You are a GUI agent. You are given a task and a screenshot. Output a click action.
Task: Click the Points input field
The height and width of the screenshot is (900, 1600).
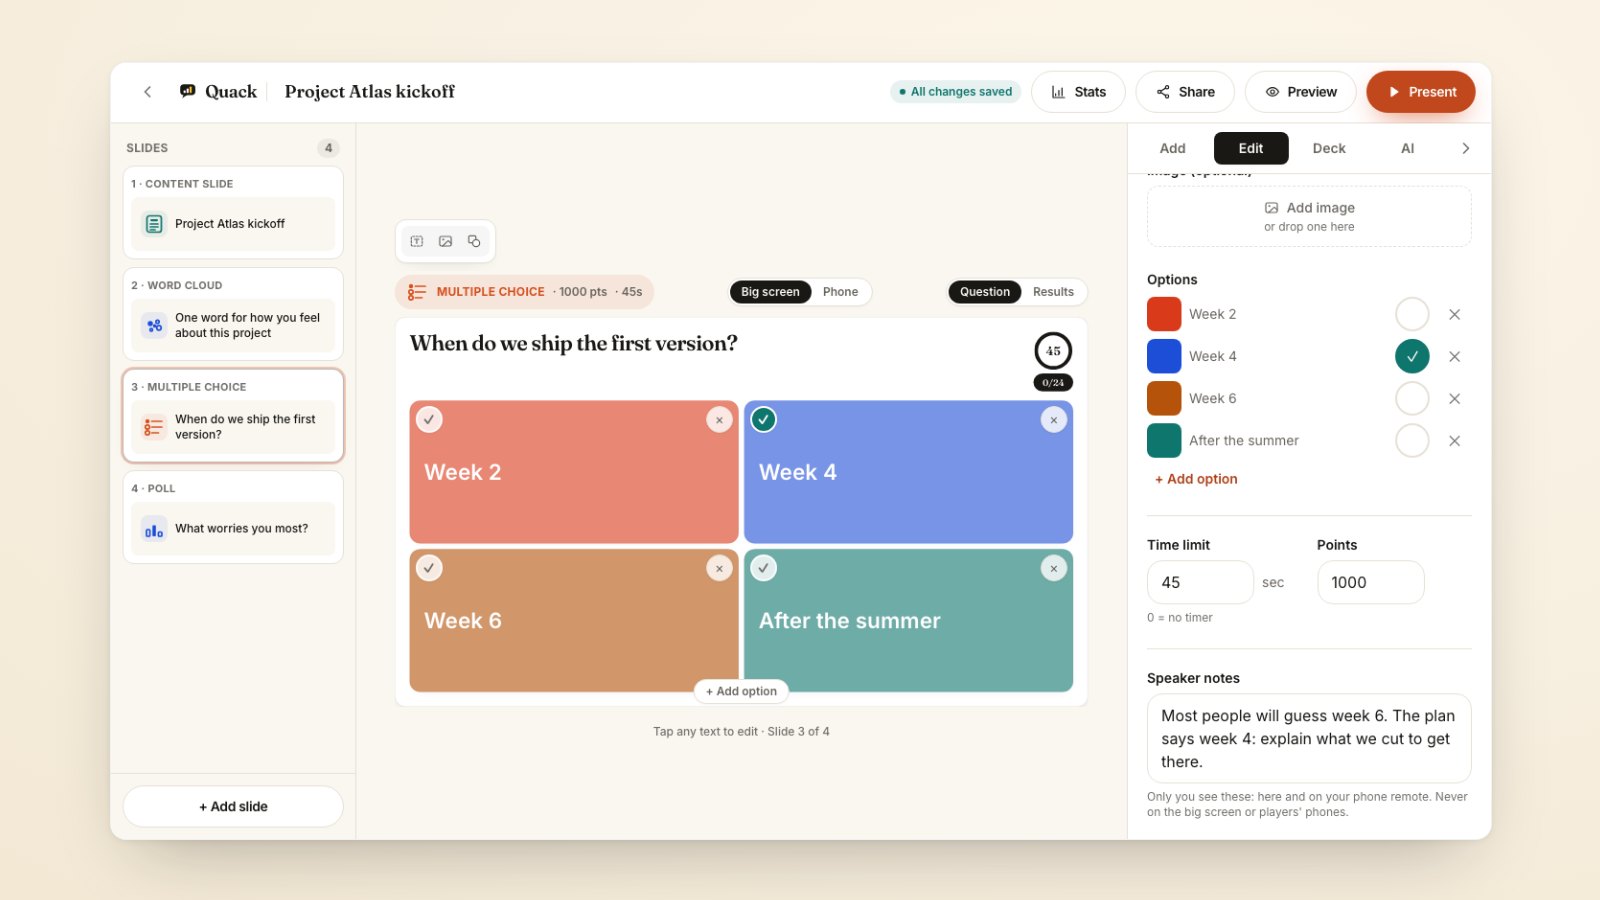coord(1370,582)
